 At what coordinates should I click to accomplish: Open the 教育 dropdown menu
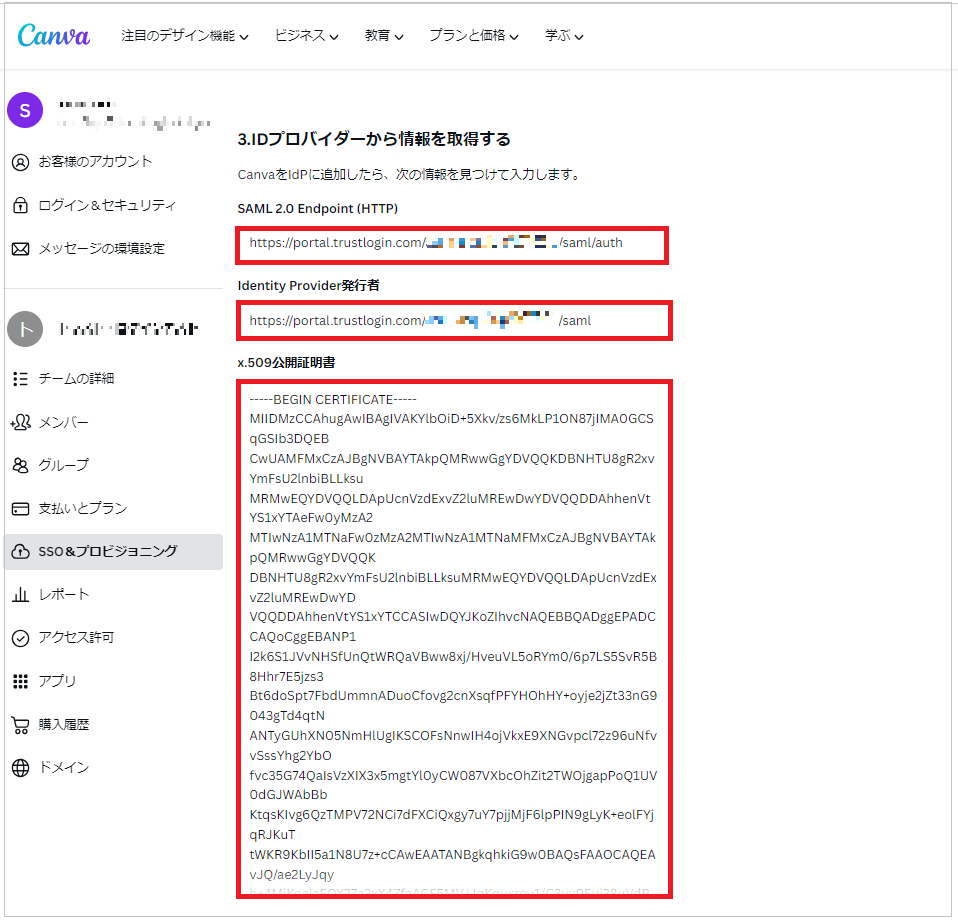(x=384, y=36)
